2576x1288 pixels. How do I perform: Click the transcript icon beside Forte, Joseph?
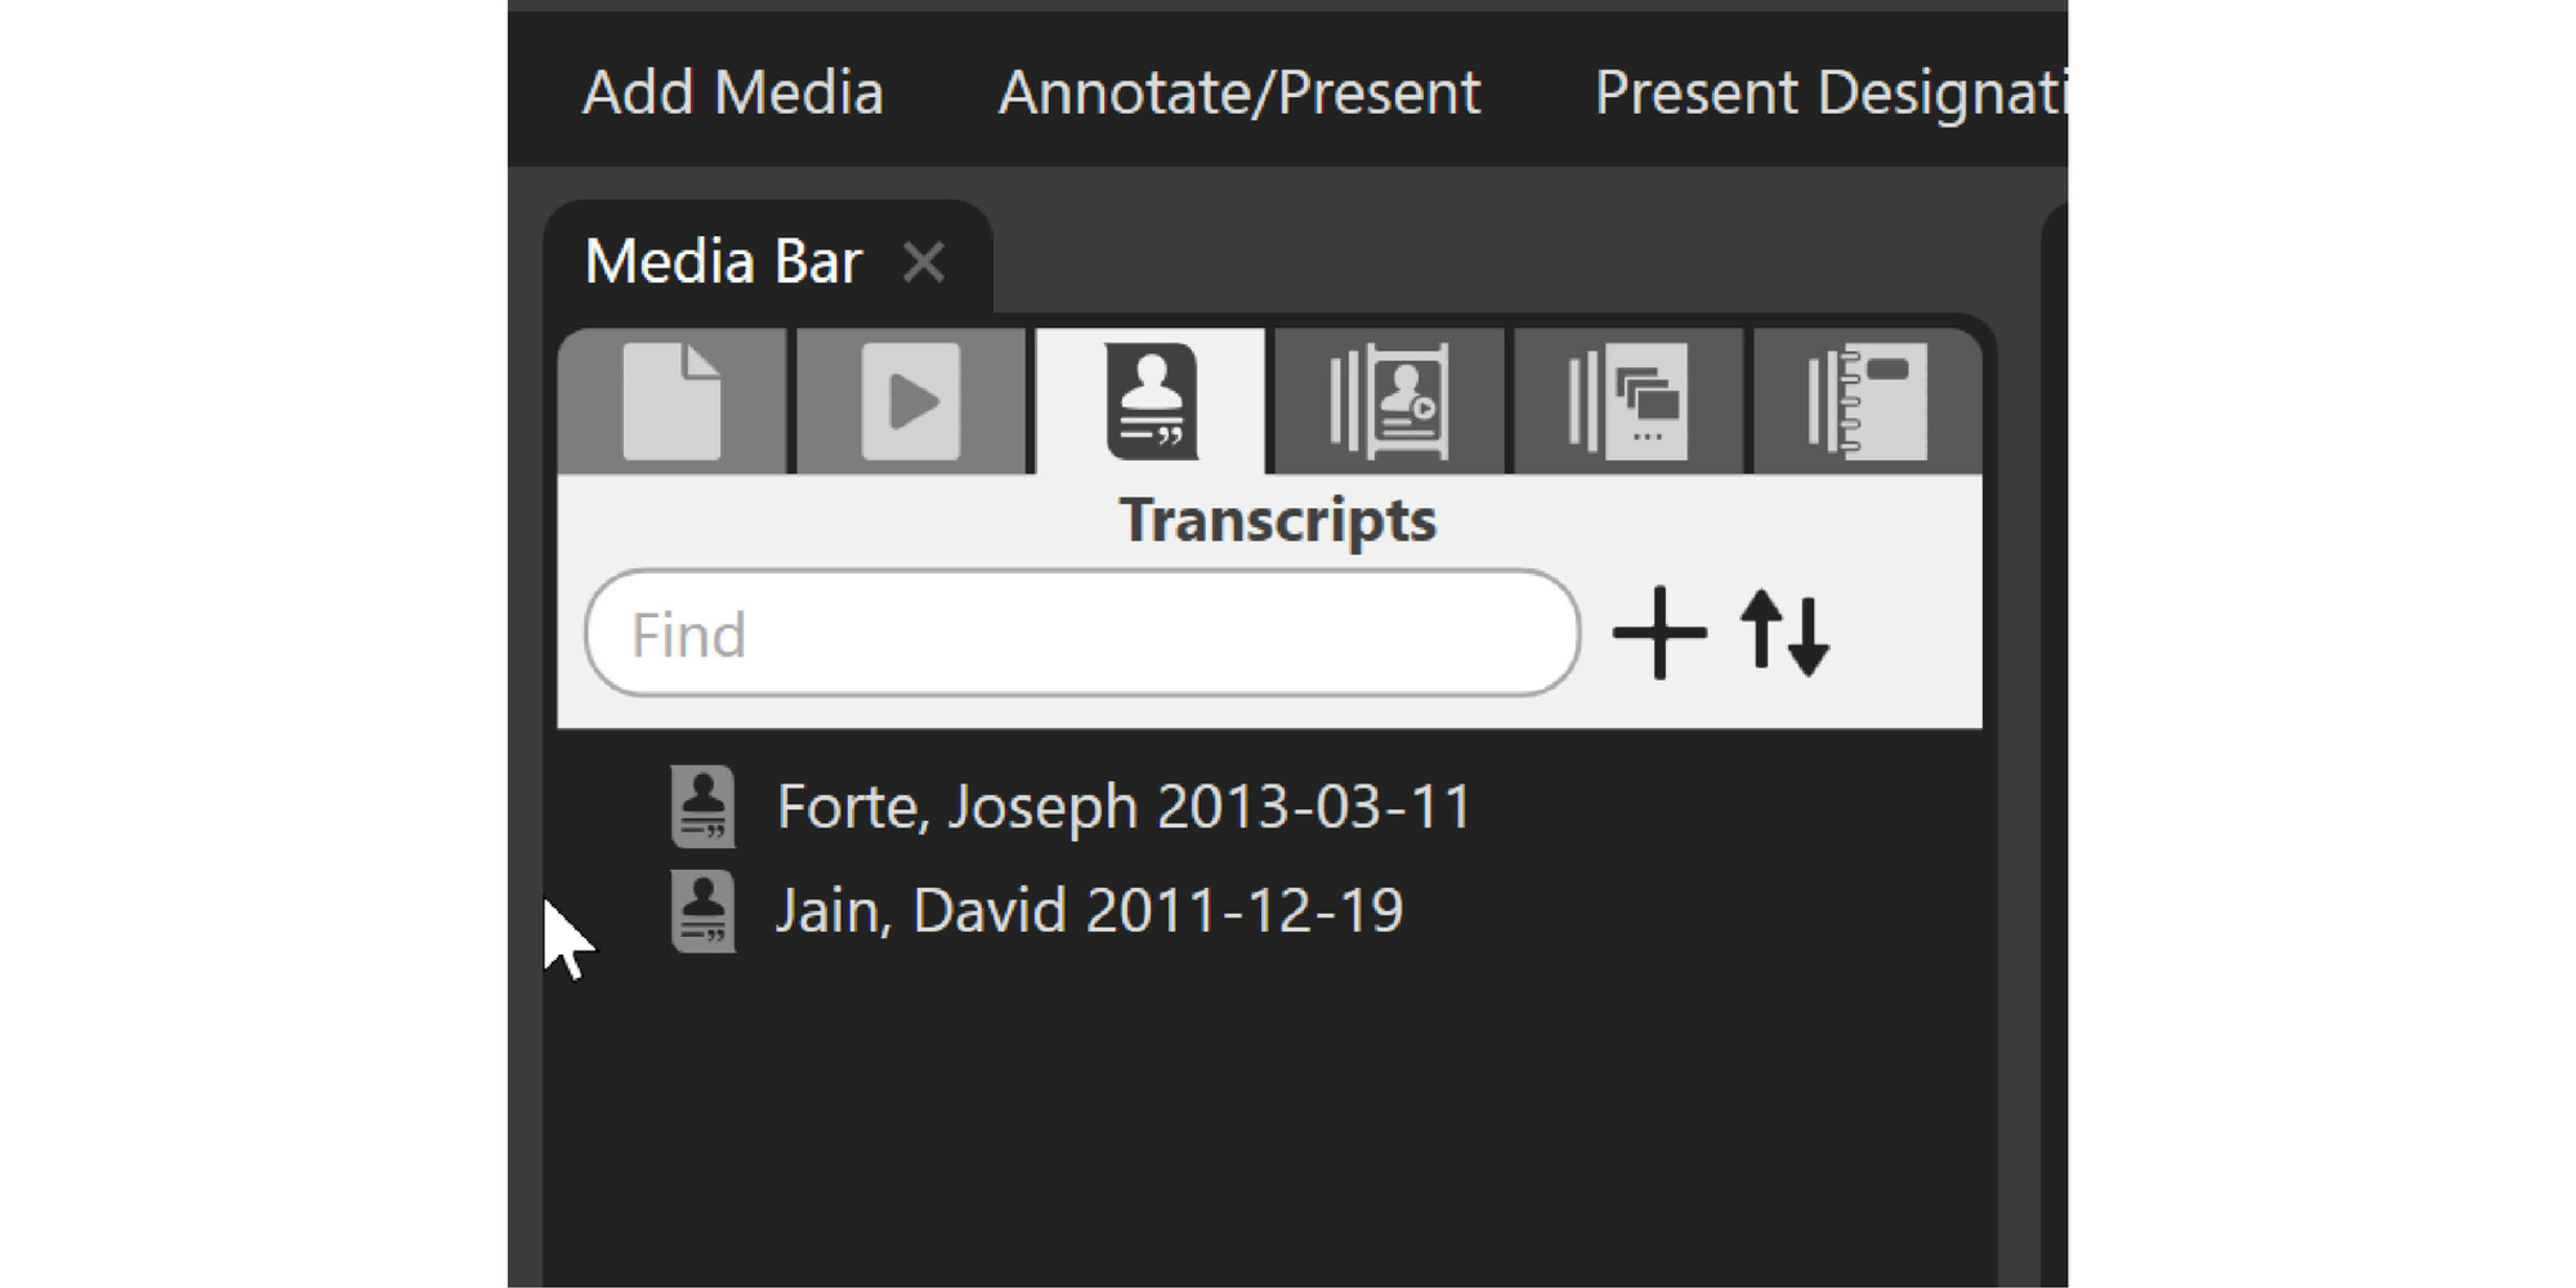click(703, 807)
